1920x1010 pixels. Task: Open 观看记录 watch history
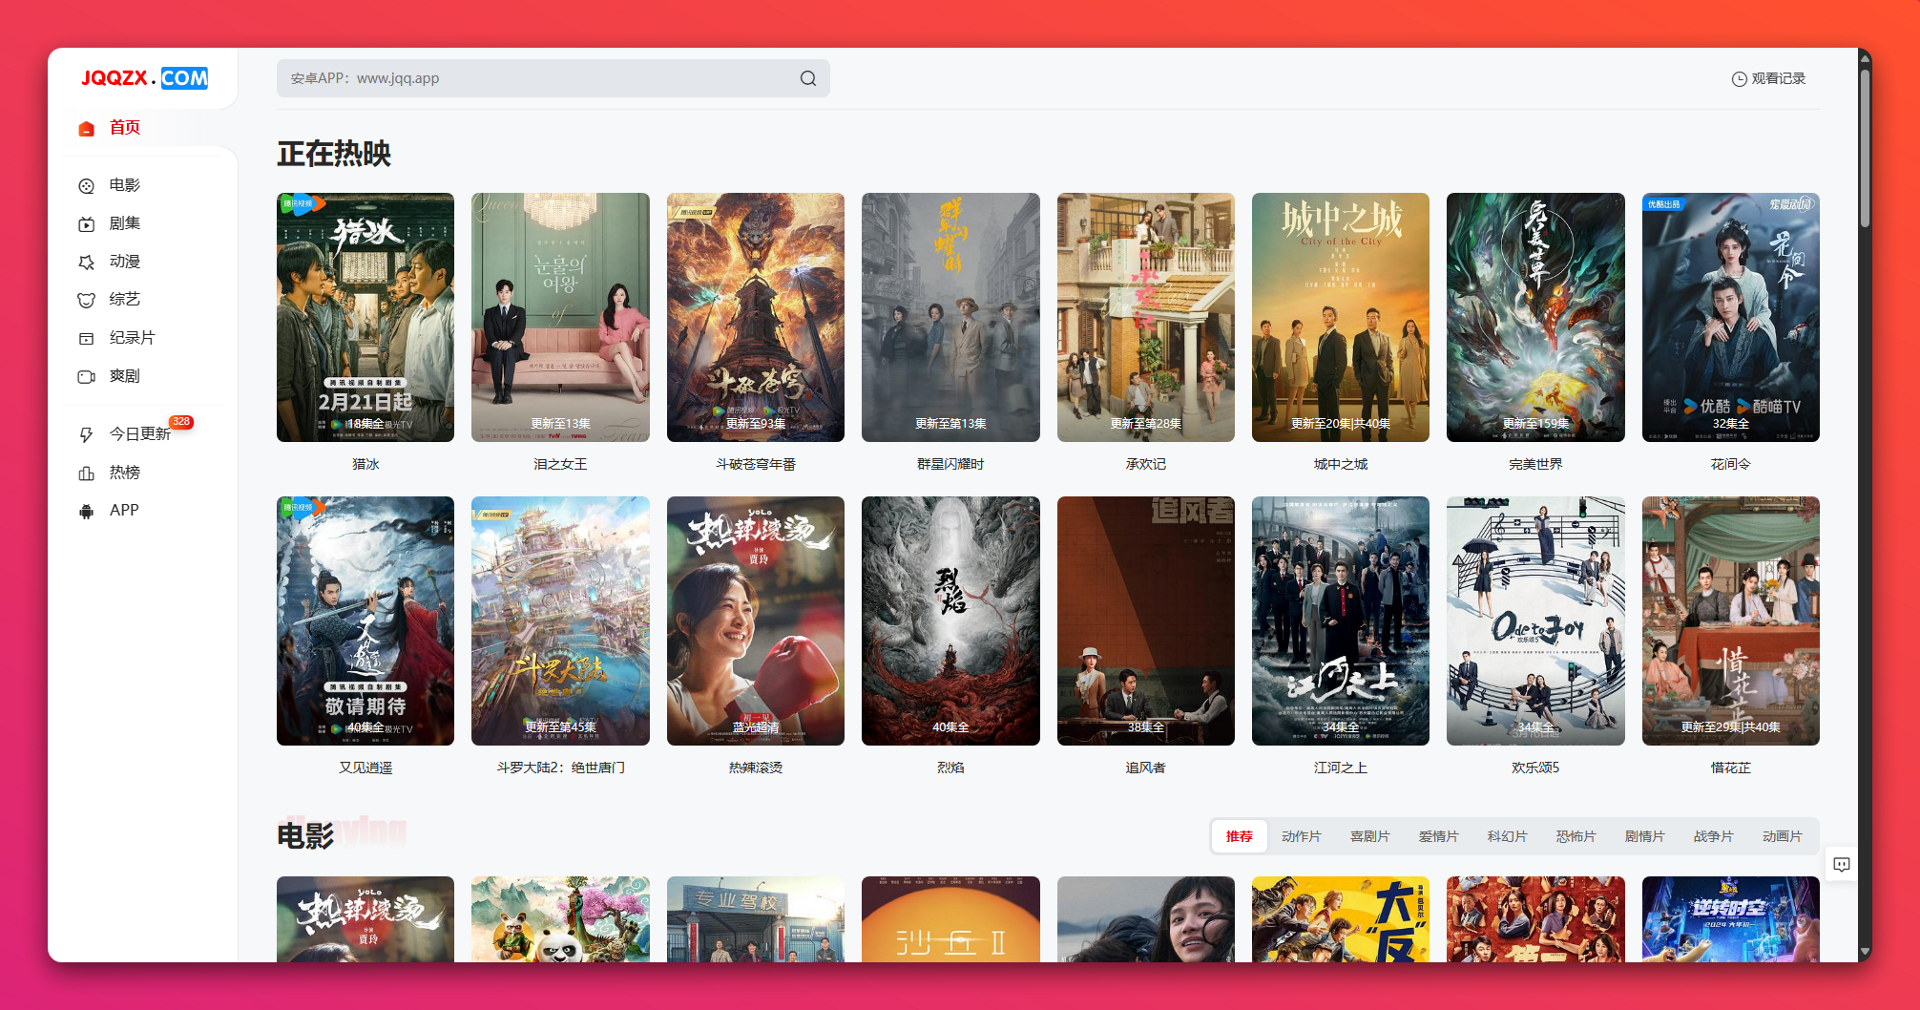pyautogui.click(x=1768, y=79)
